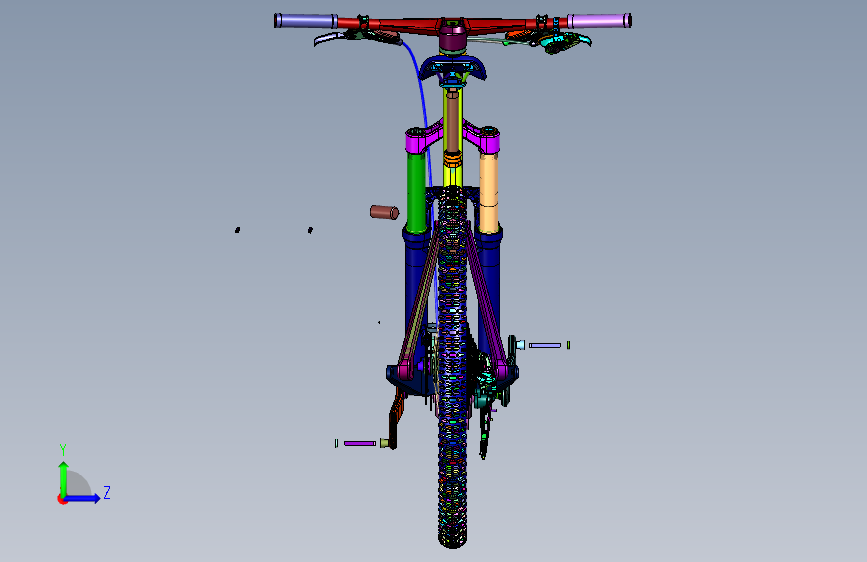Select the light-blue axle pin near the derailleur
Viewport: 867px width, 562px height.
tap(545, 345)
